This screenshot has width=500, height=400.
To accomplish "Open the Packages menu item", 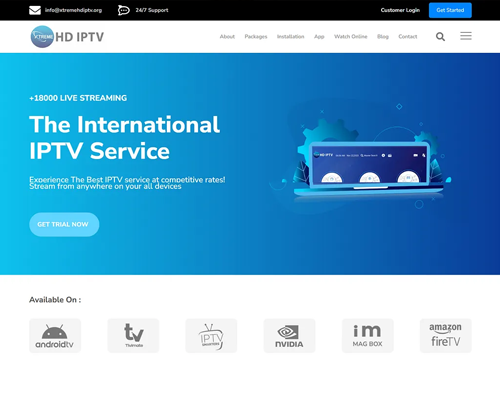I will coord(256,37).
